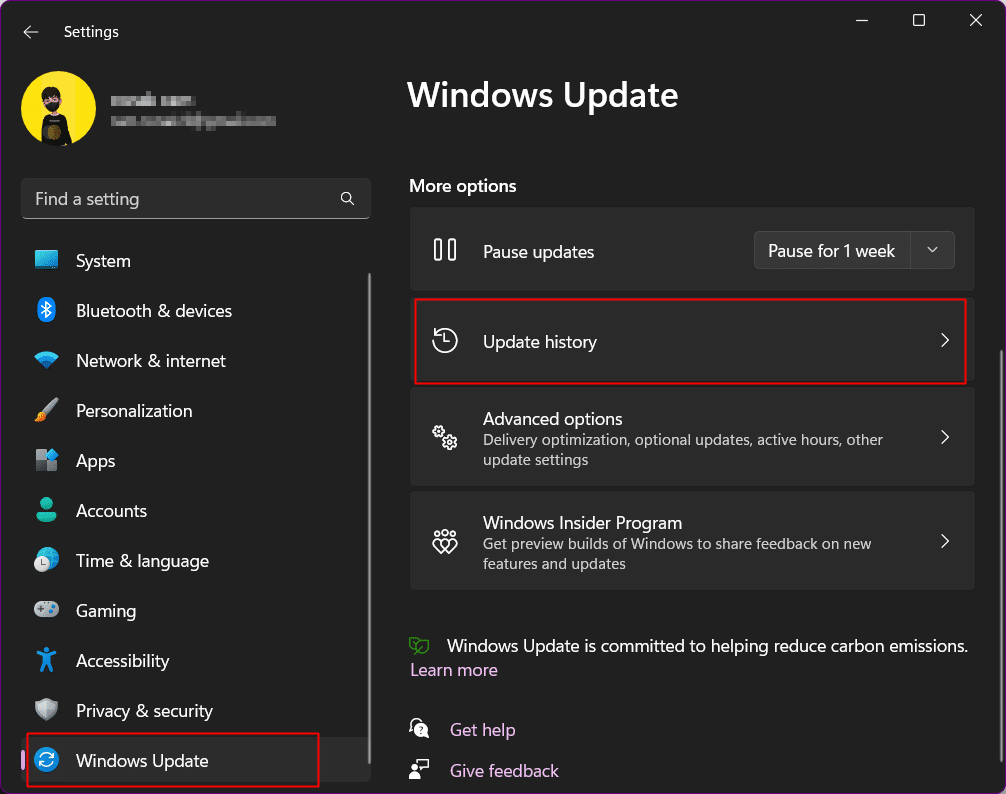Screen dimensions: 1006x794
Task: Open the user profile avatar picture
Action: [x=58, y=108]
